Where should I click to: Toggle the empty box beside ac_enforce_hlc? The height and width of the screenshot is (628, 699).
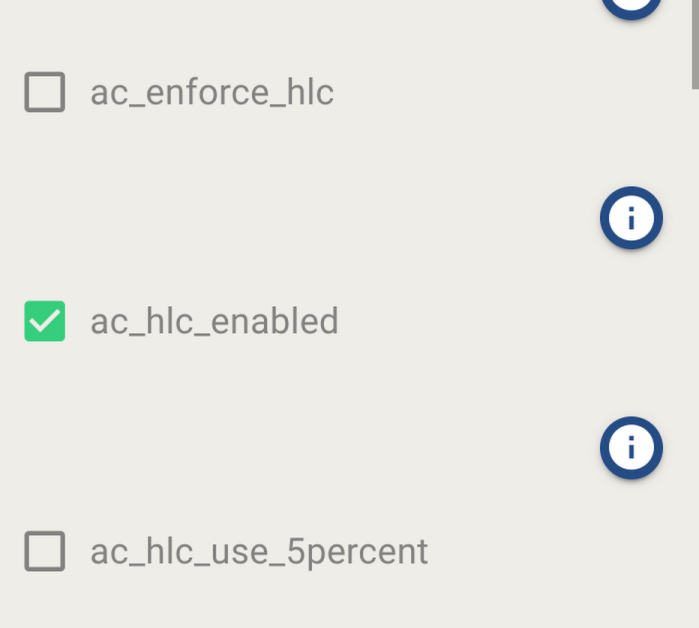click(45, 92)
